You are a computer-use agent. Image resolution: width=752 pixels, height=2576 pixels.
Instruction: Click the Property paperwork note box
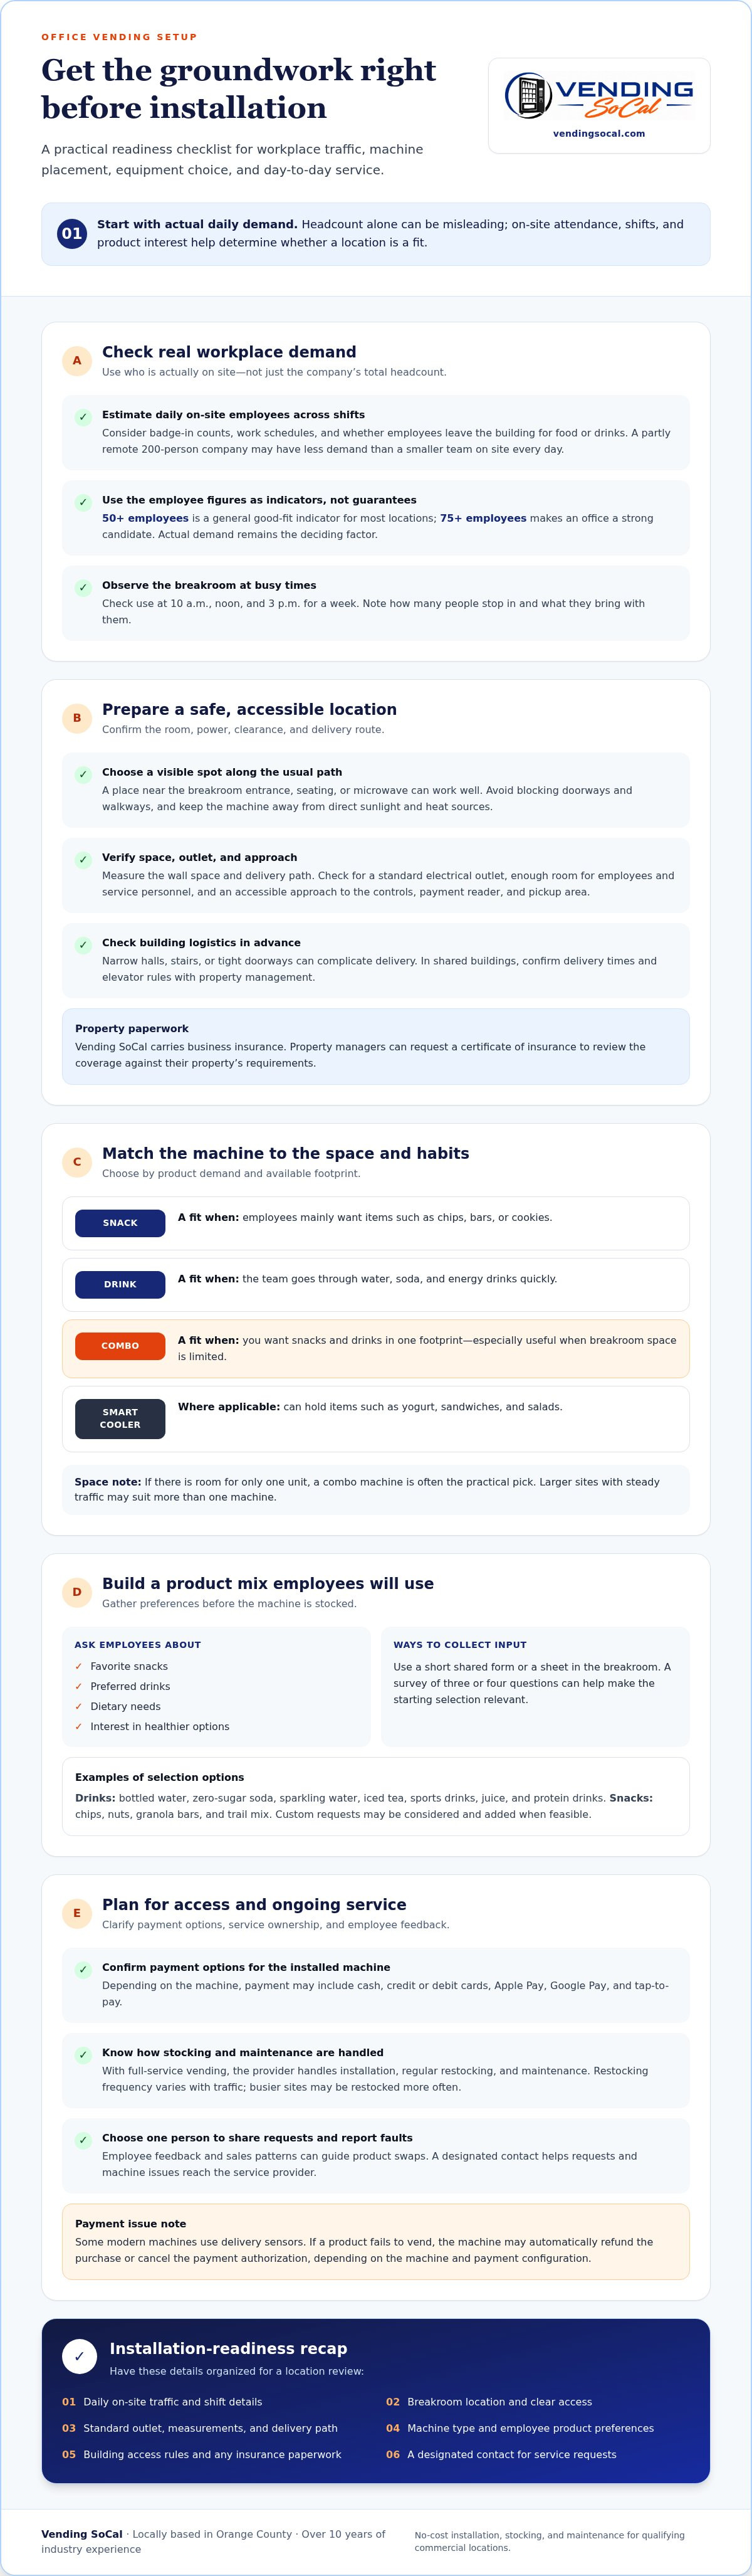pyautogui.click(x=376, y=1046)
